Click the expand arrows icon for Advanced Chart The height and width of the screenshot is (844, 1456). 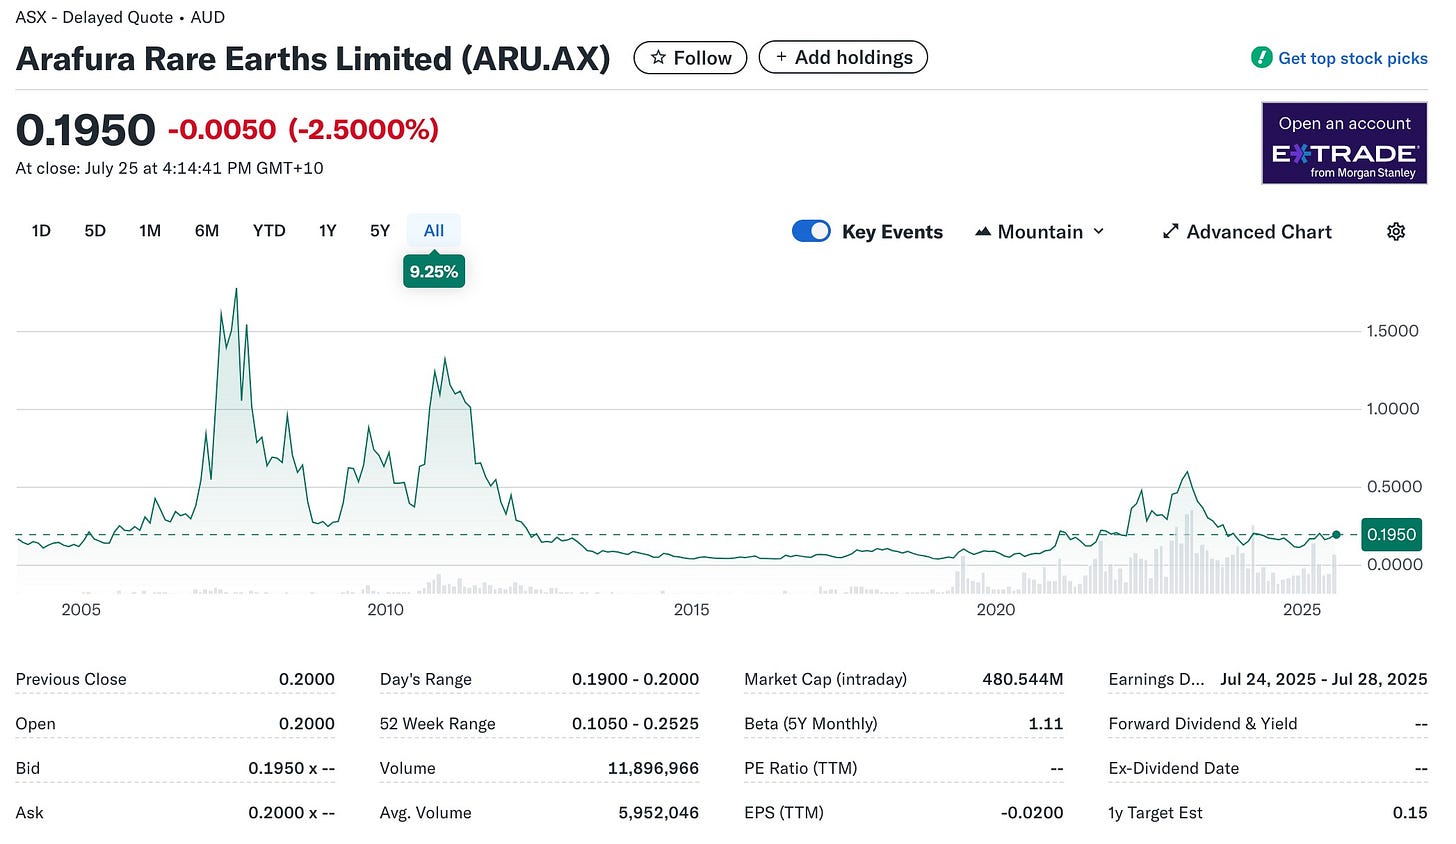(x=1170, y=232)
